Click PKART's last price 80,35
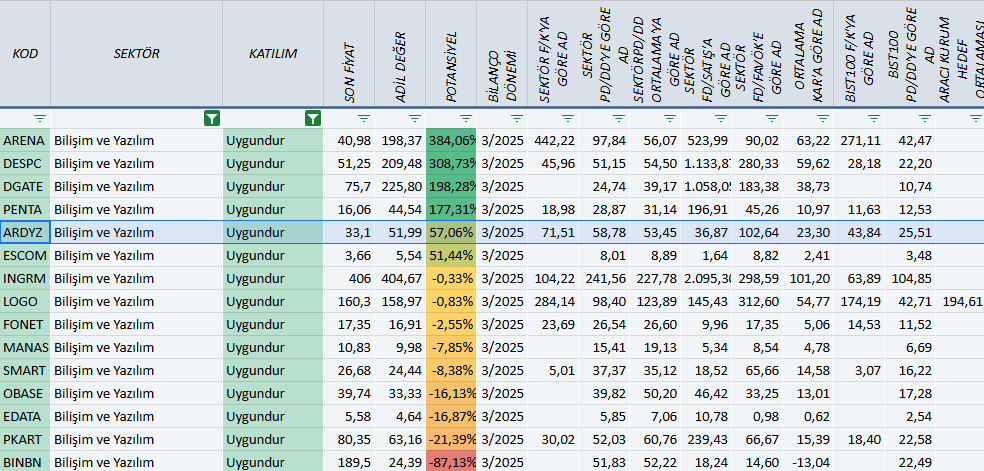This screenshot has width=984, height=471. pyautogui.click(x=350, y=440)
